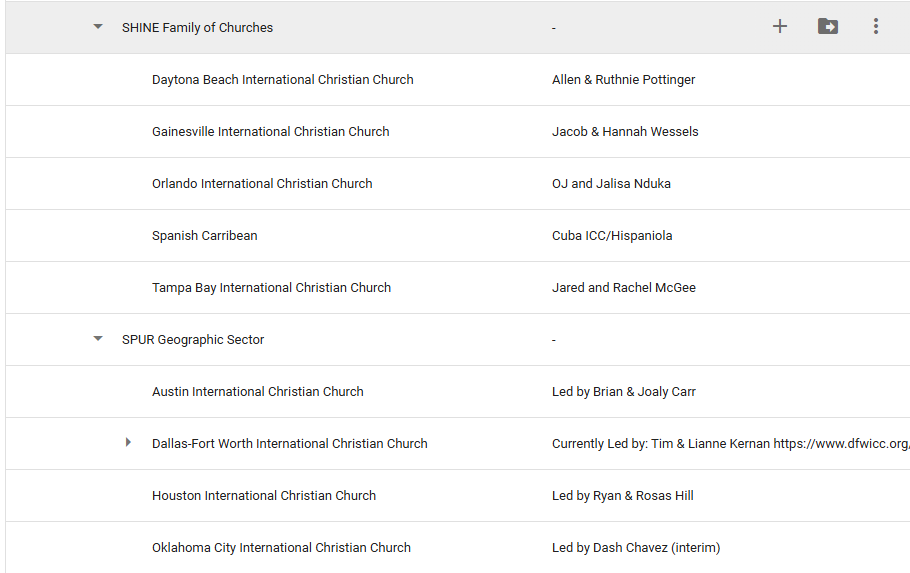Collapse the SPUR Geographic Sector group
910x573 pixels.
coord(98,339)
